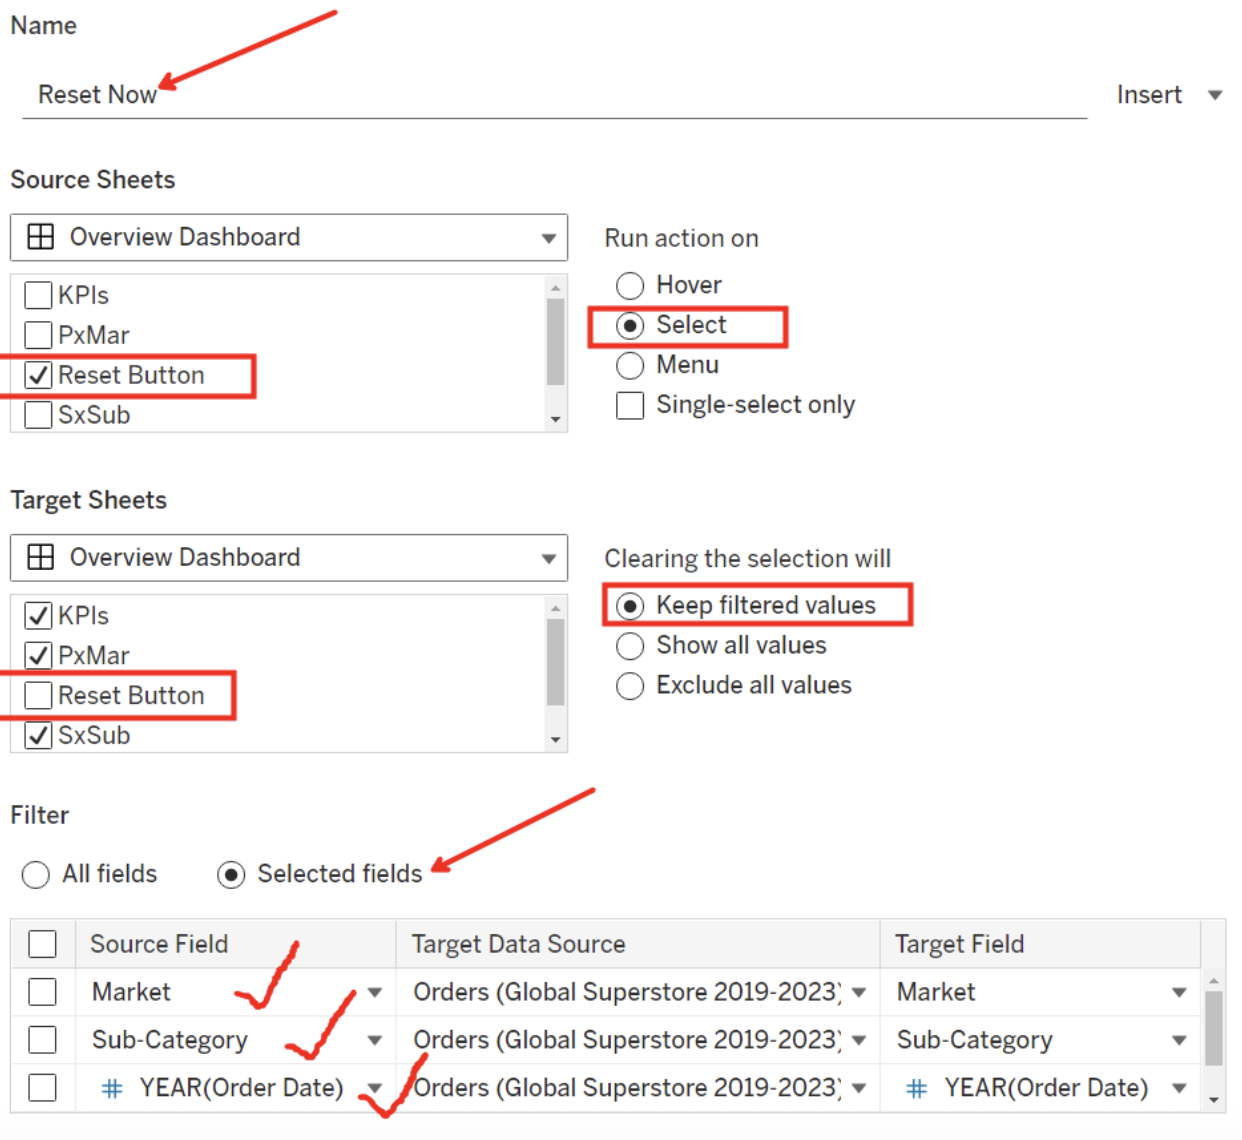Open the Target Data Source dropdown for Sub-Category
The width and height of the screenshot is (1242, 1140).
859,1040
